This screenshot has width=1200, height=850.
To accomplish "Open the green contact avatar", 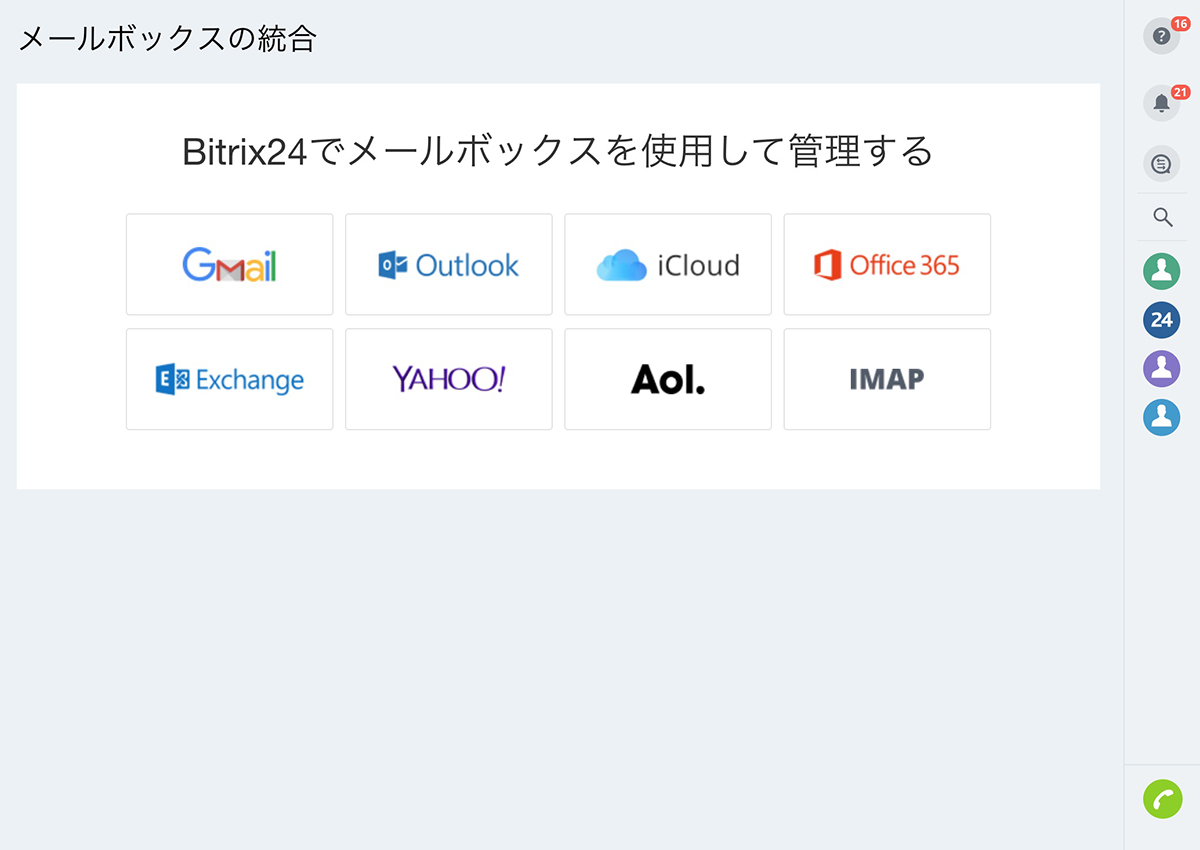I will pos(1161,271).
